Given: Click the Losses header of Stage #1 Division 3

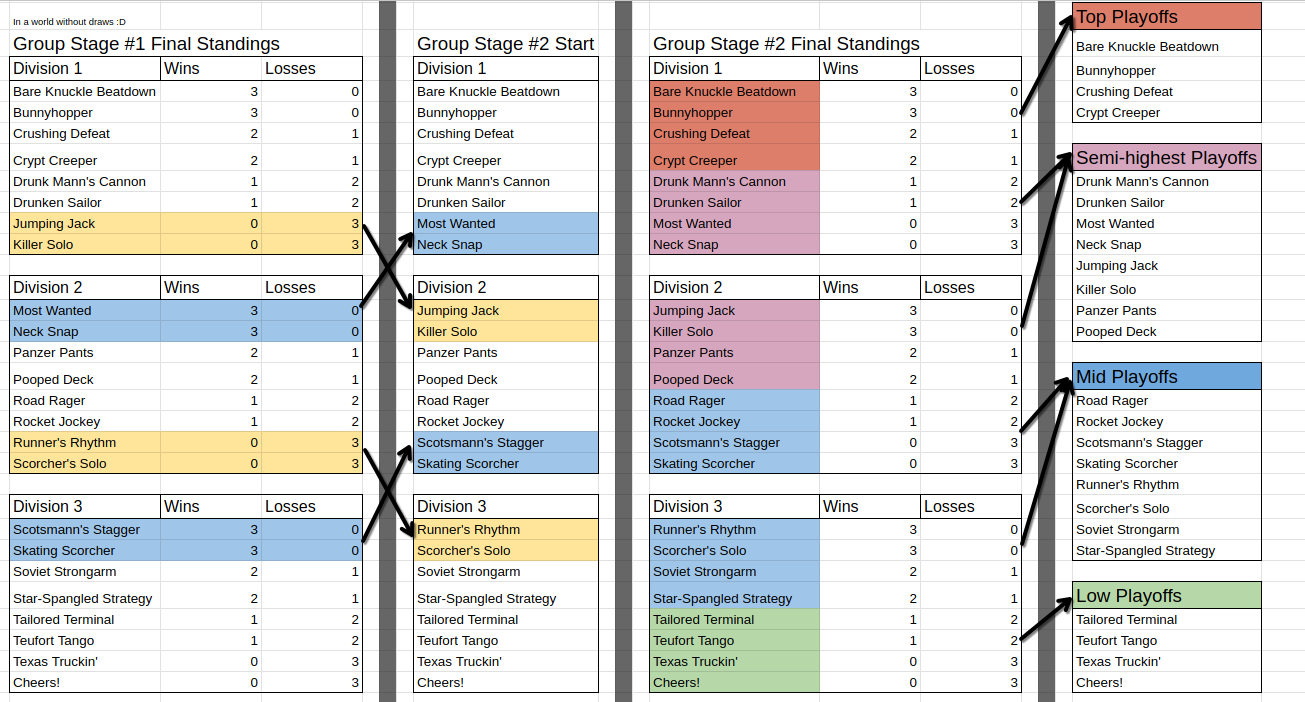Looking at the screenshot, I should [x=290, y=507].
